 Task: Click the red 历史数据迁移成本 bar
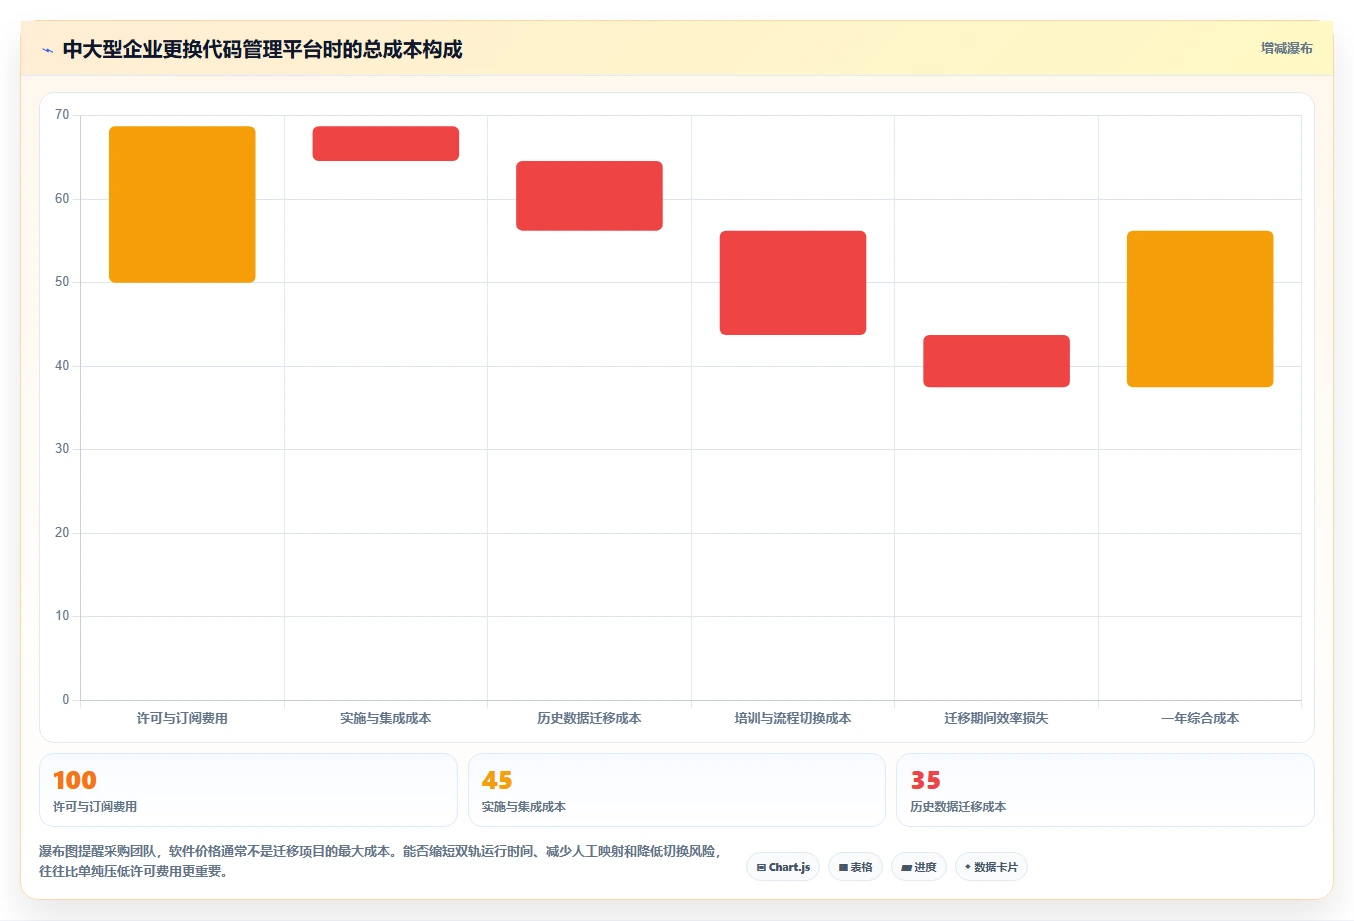(x=589, y=196)
